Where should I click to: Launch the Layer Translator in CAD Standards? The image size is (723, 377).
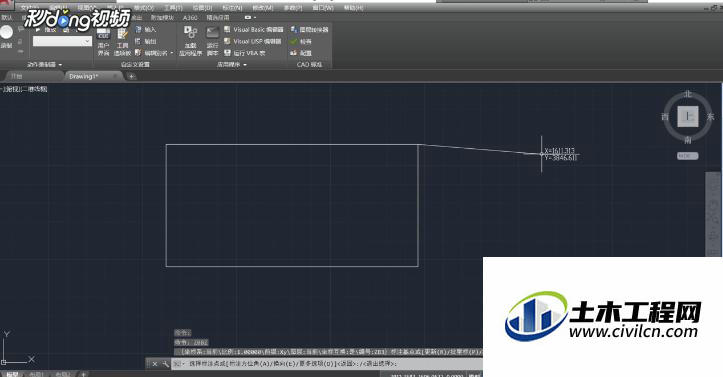point(309,29)
